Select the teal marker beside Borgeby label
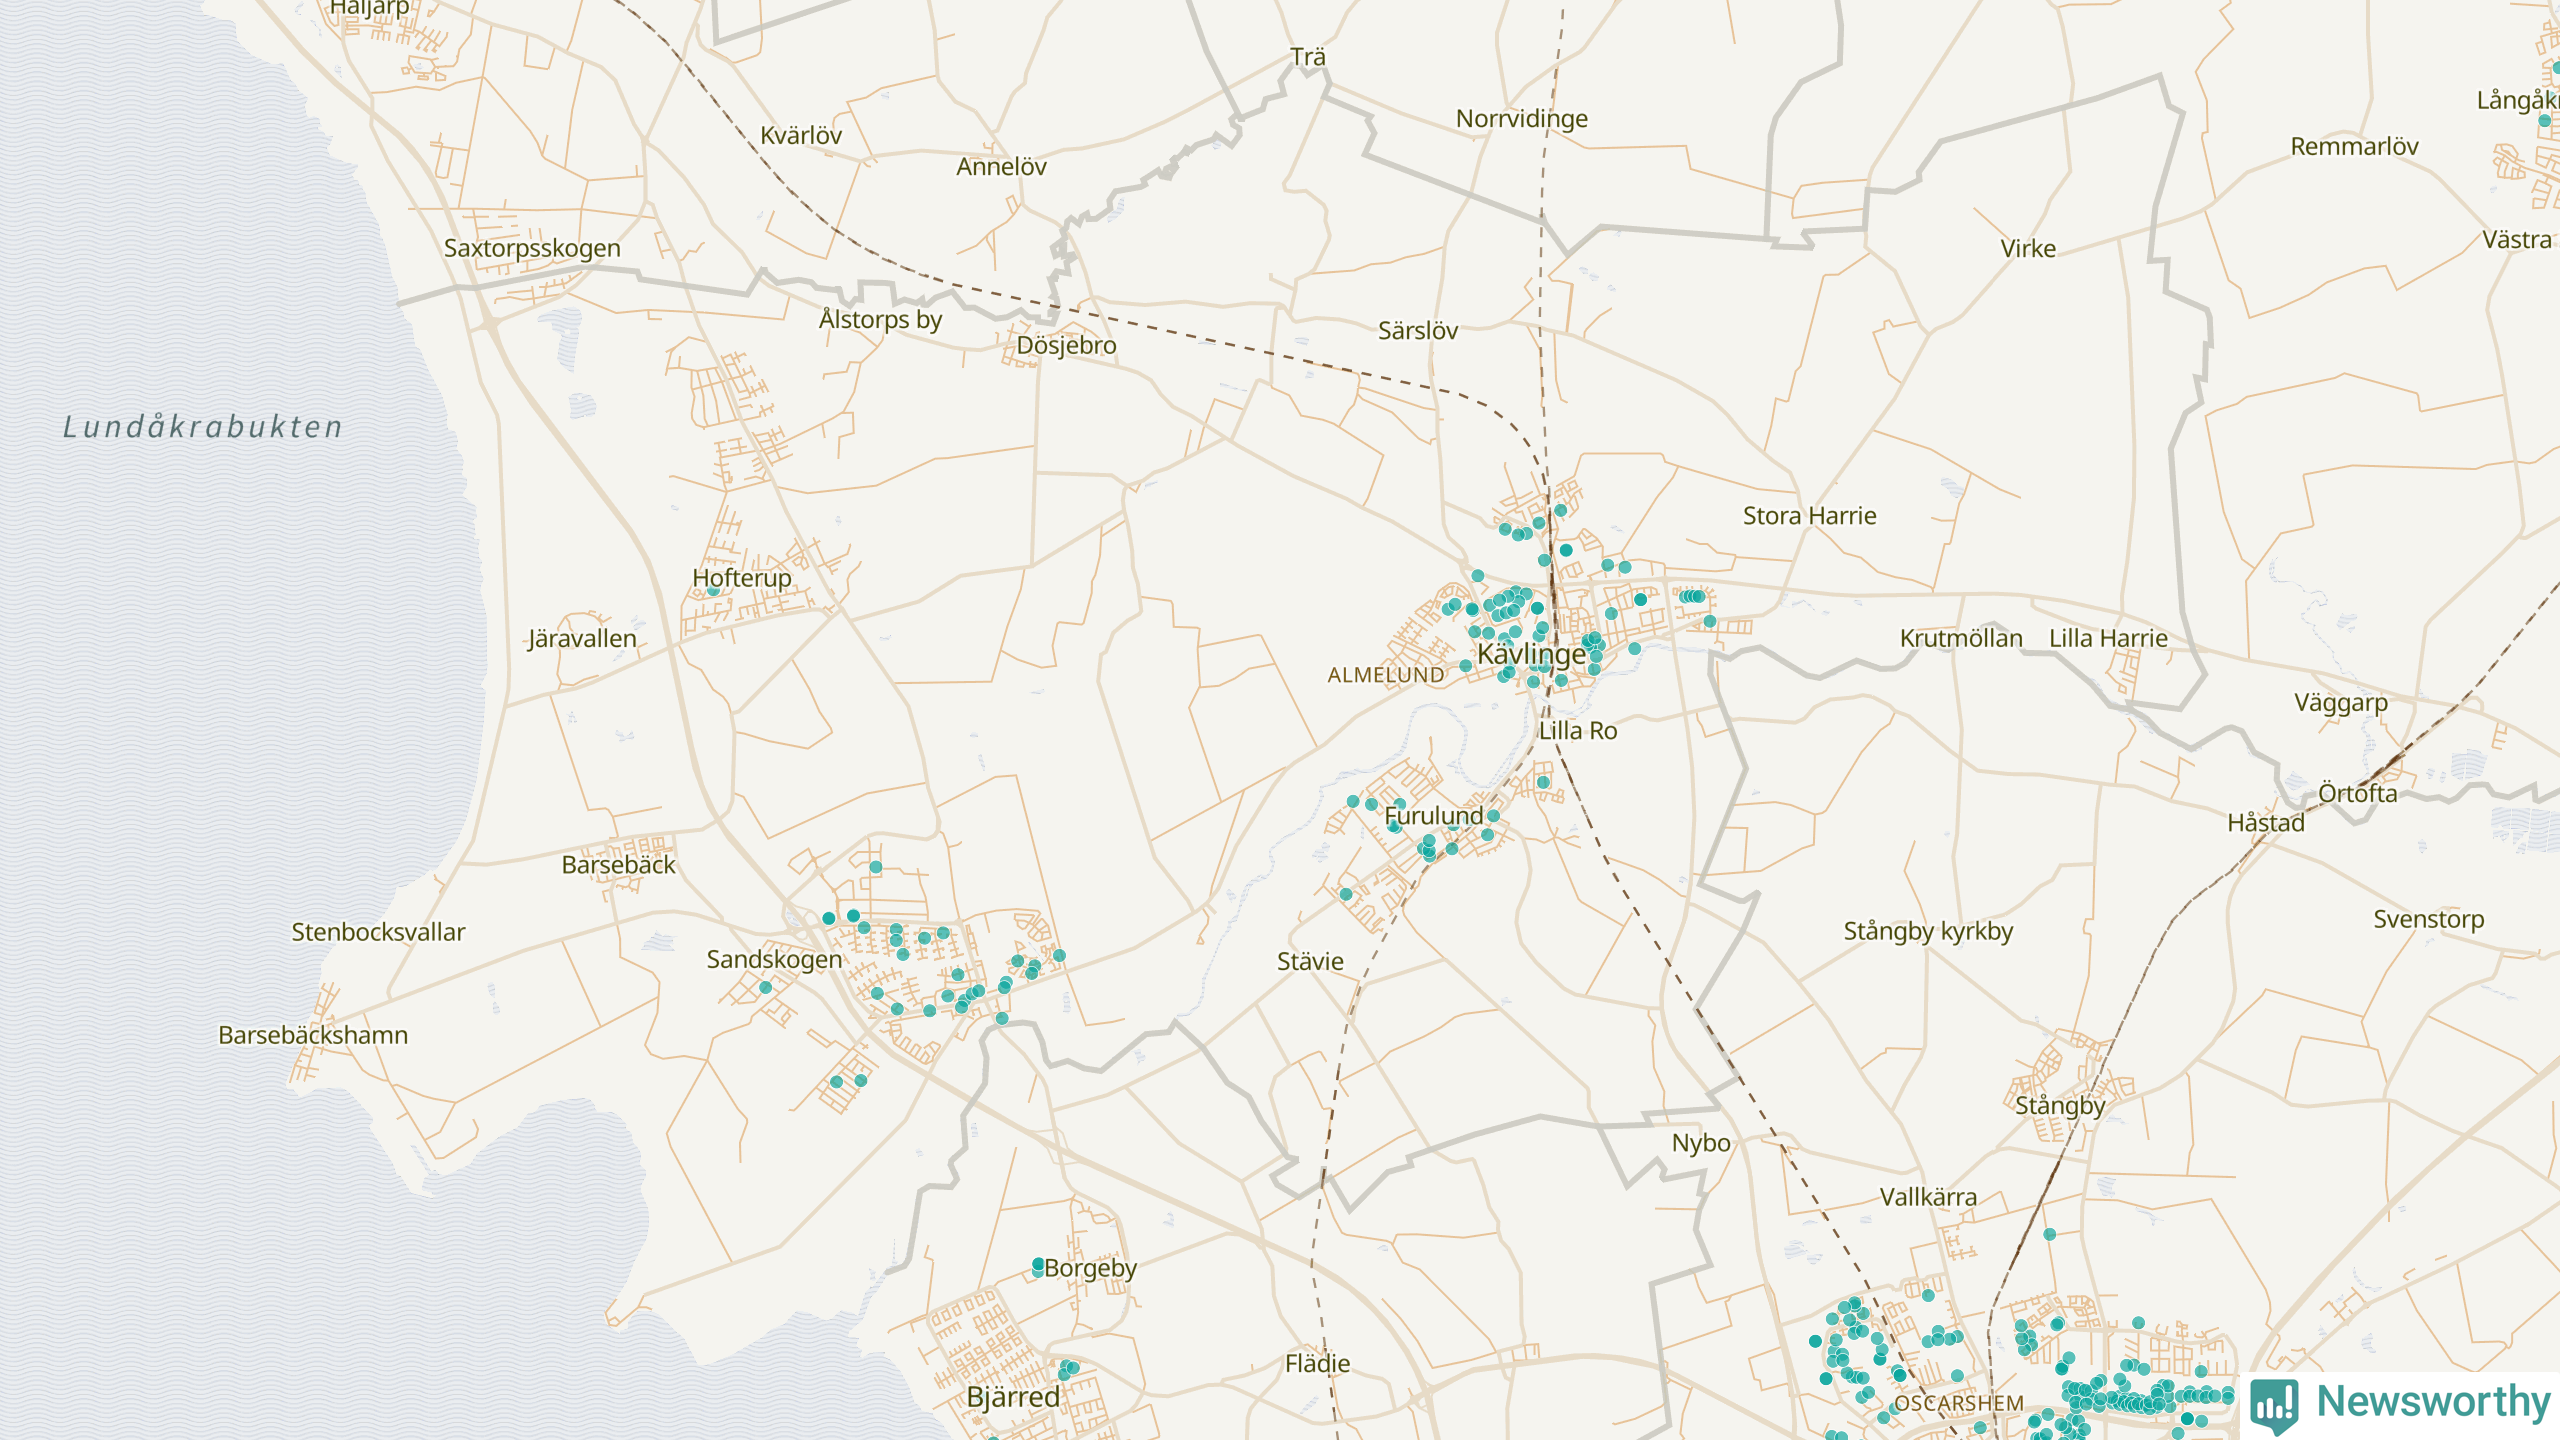Screen dimensions: 2560x1440 point(1038,1266)
